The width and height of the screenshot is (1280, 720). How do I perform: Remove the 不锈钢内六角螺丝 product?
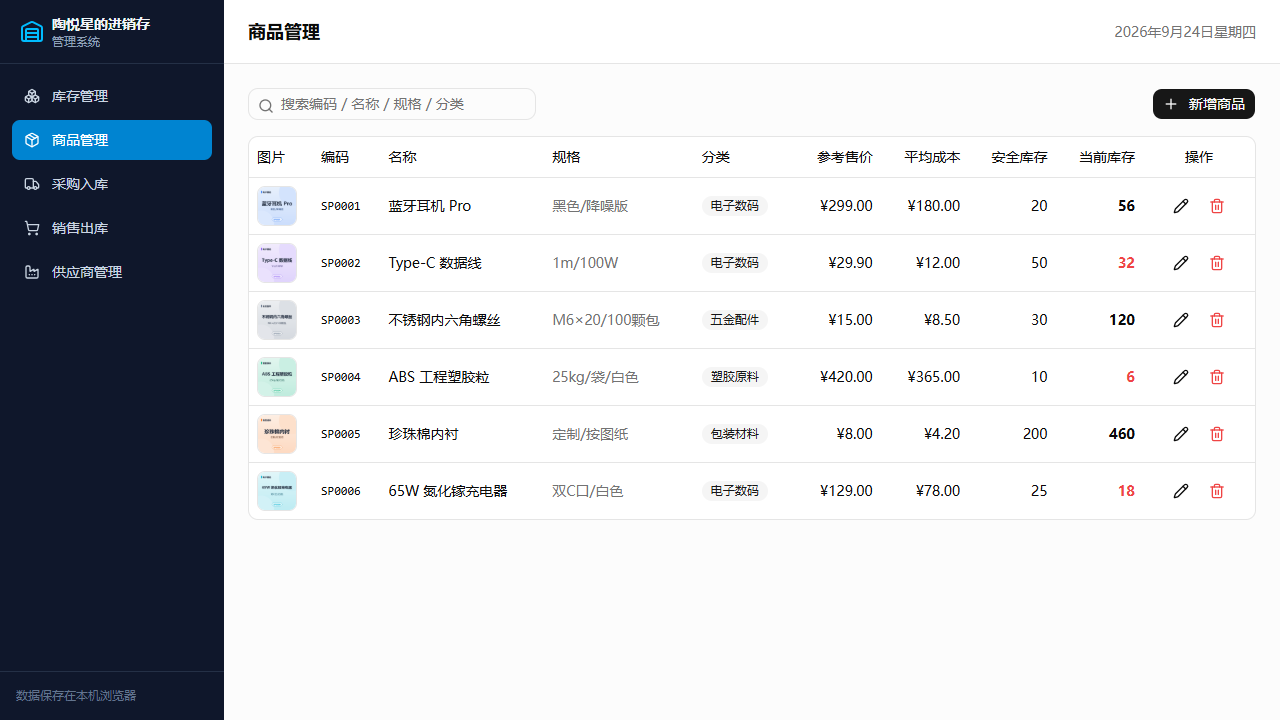coord(1217,320)
